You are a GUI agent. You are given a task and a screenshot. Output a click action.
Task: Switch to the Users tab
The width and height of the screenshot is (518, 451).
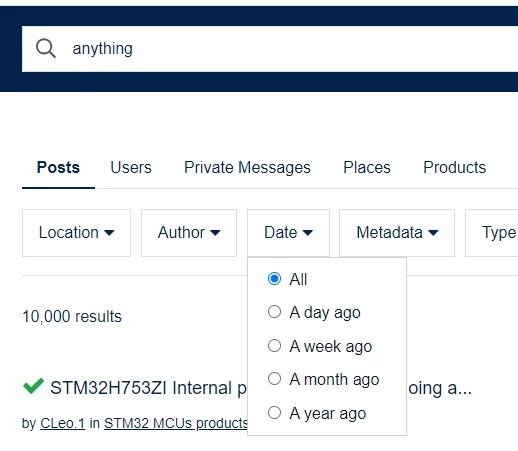click(131, 167)
